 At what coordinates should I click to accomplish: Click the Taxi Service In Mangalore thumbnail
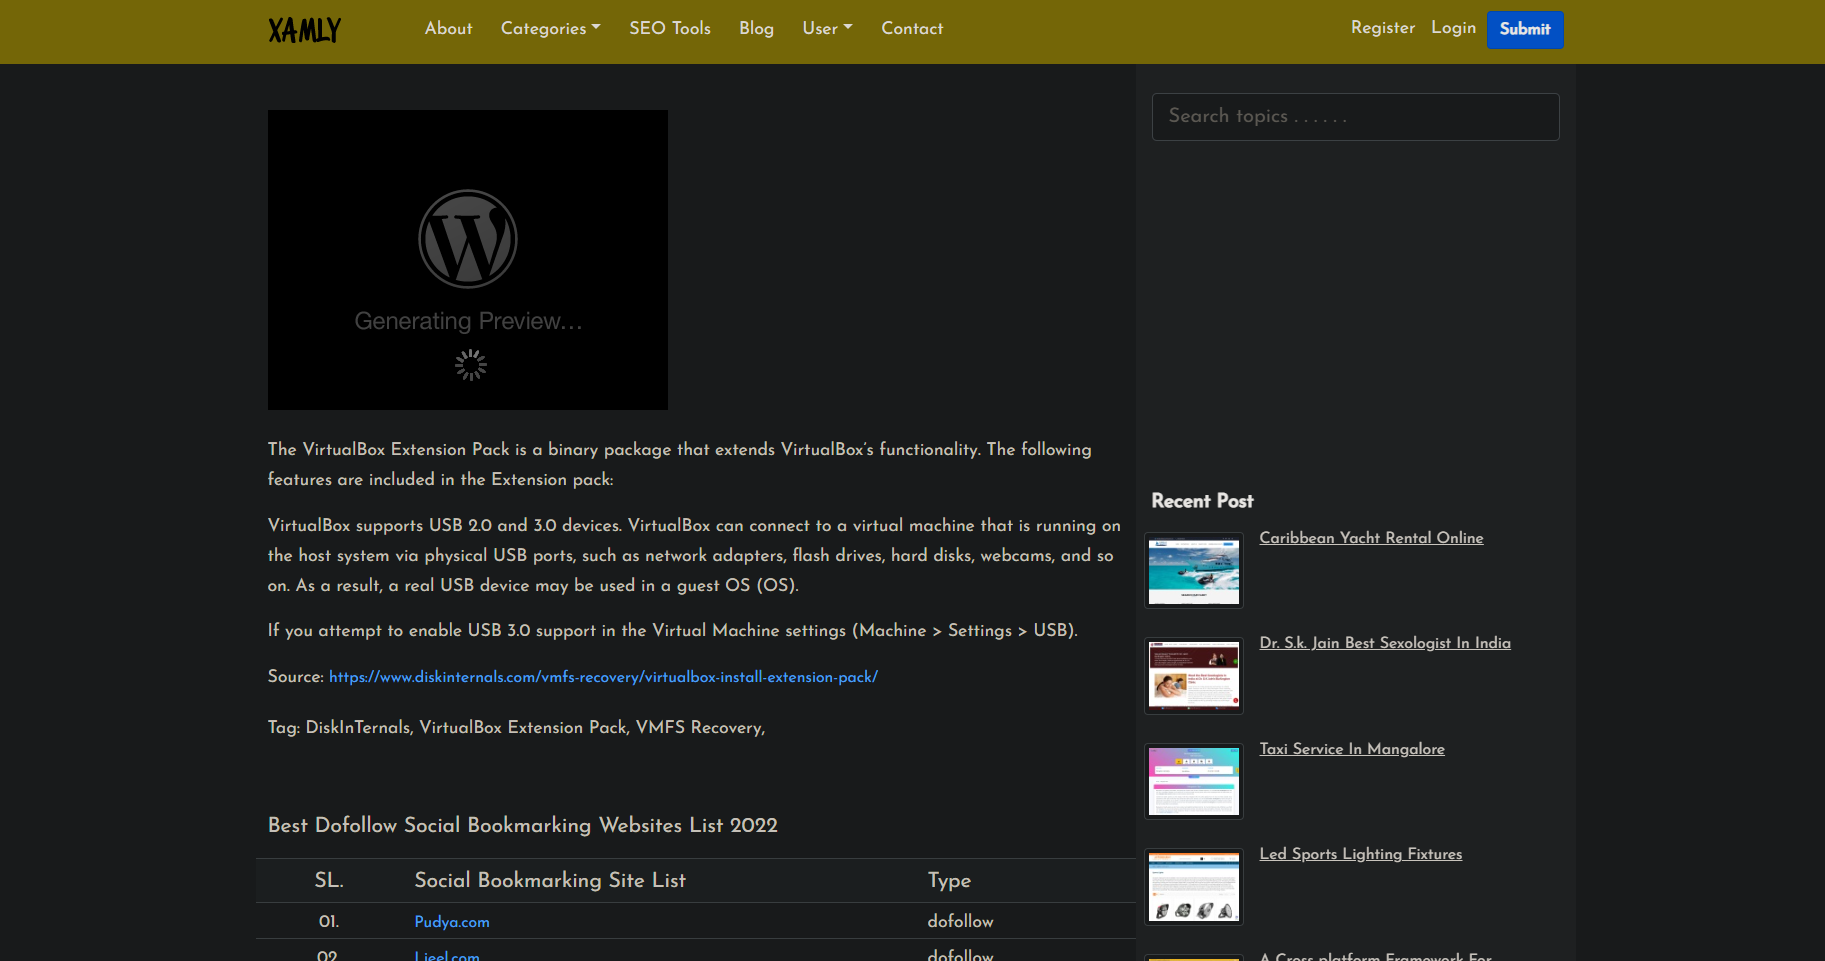pos(1194,781)
